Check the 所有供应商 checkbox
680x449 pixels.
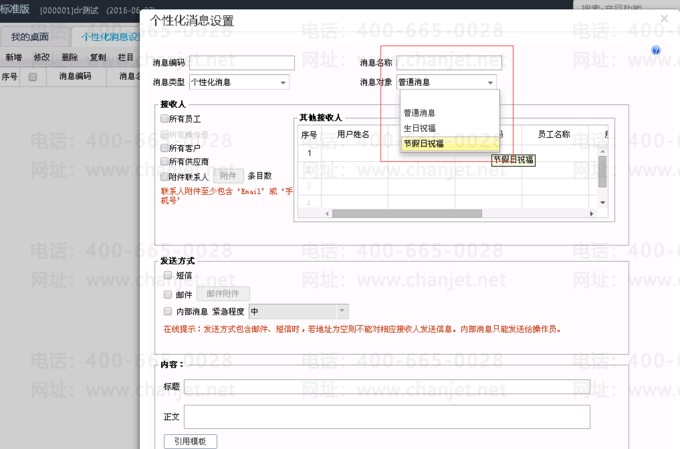[164, 161]
